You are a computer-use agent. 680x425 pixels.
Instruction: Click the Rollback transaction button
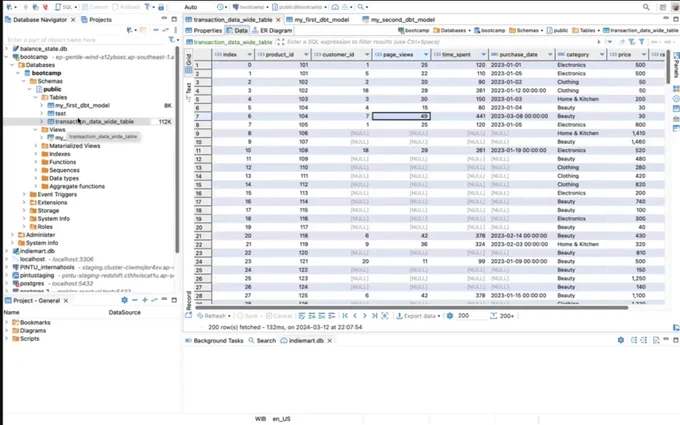click(x=126, y=7)
